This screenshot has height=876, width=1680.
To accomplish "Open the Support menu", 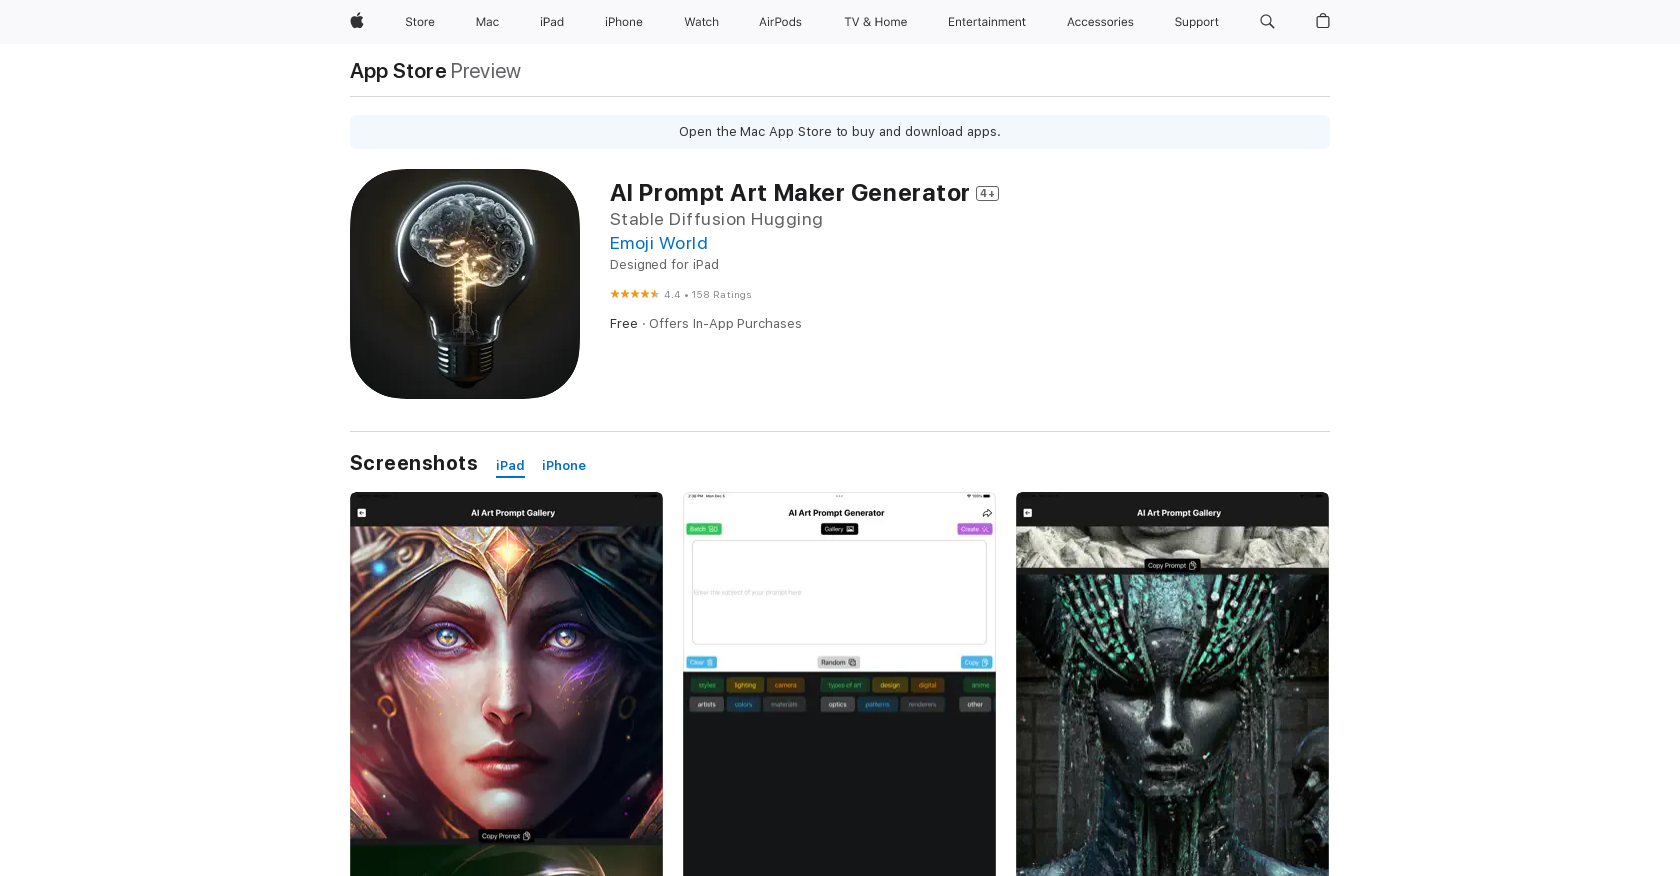I will pyautogui.click(x=1196, y=22).
